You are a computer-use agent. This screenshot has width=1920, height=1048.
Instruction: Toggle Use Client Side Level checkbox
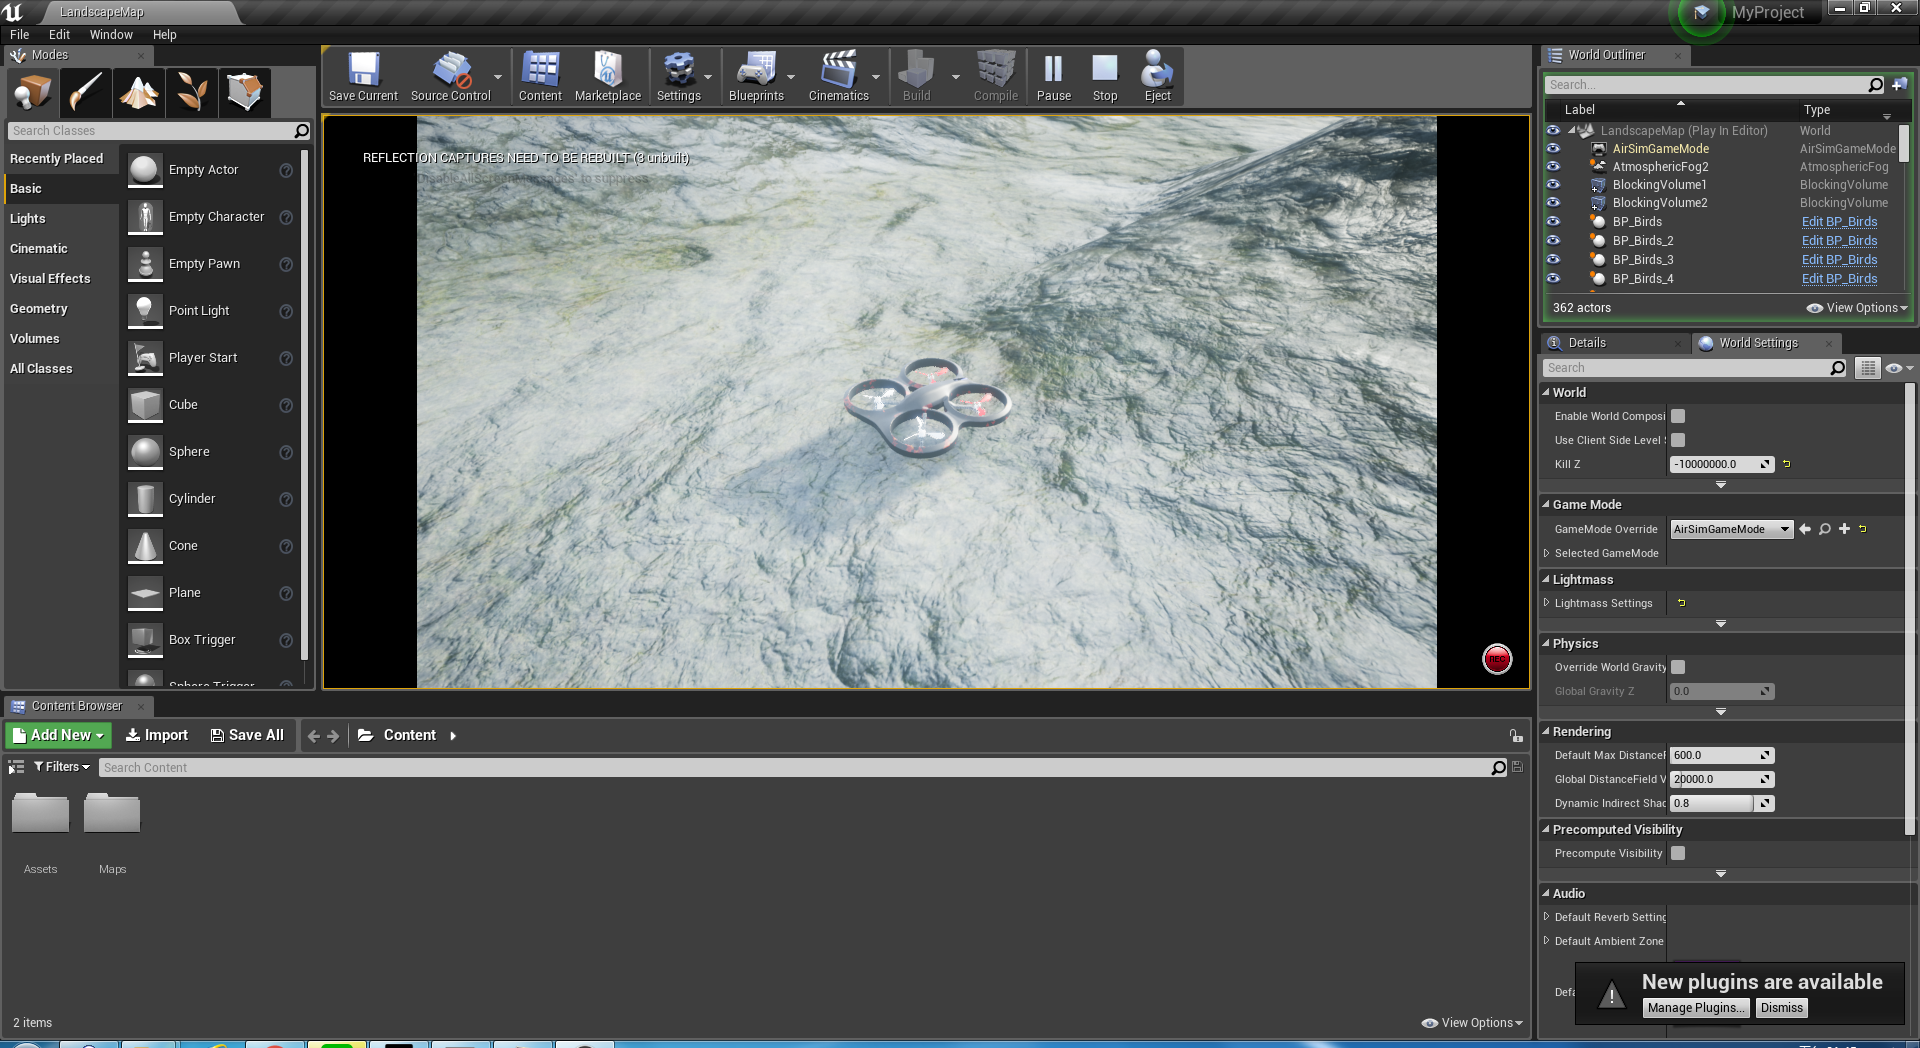point(1678,440)
